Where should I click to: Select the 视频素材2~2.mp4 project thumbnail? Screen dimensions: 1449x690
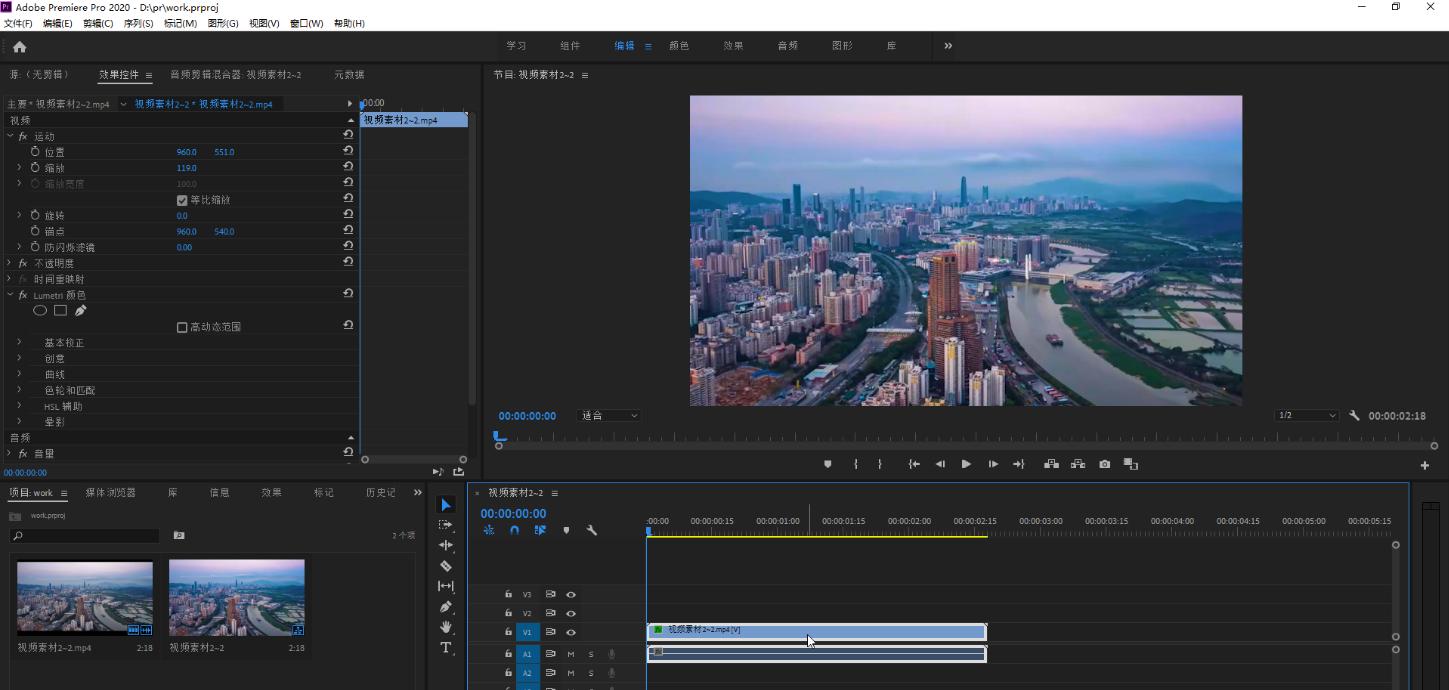(x=85, y=598)
